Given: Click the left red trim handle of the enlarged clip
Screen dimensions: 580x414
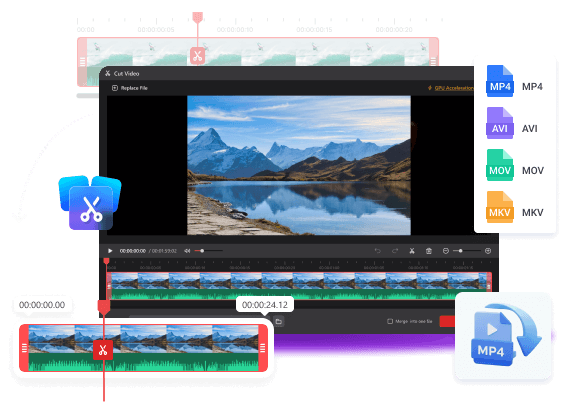Looking at the screenshot, I should (24, 348).
